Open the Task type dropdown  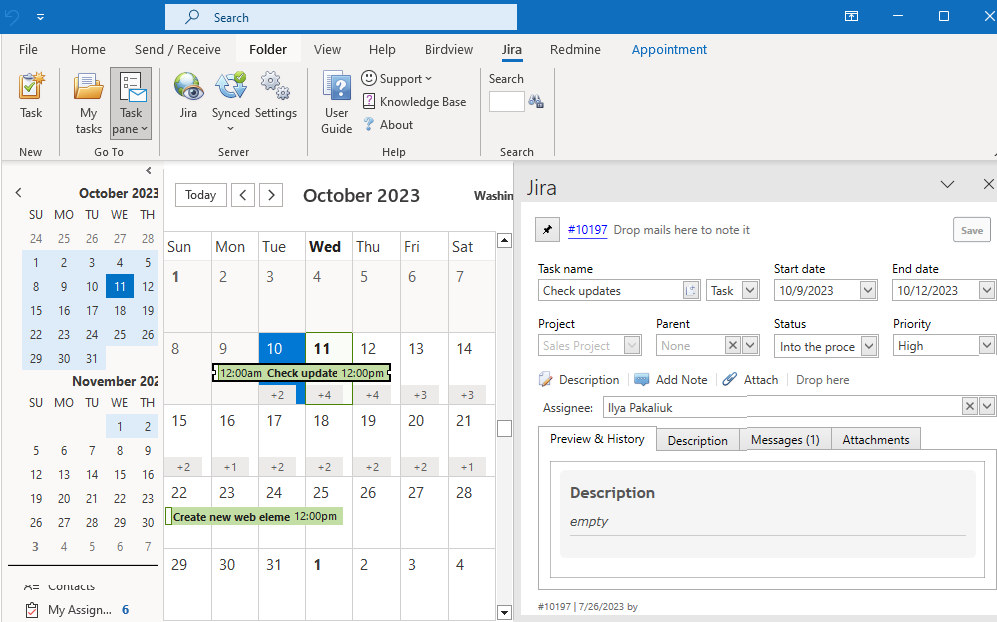point(750,291)
